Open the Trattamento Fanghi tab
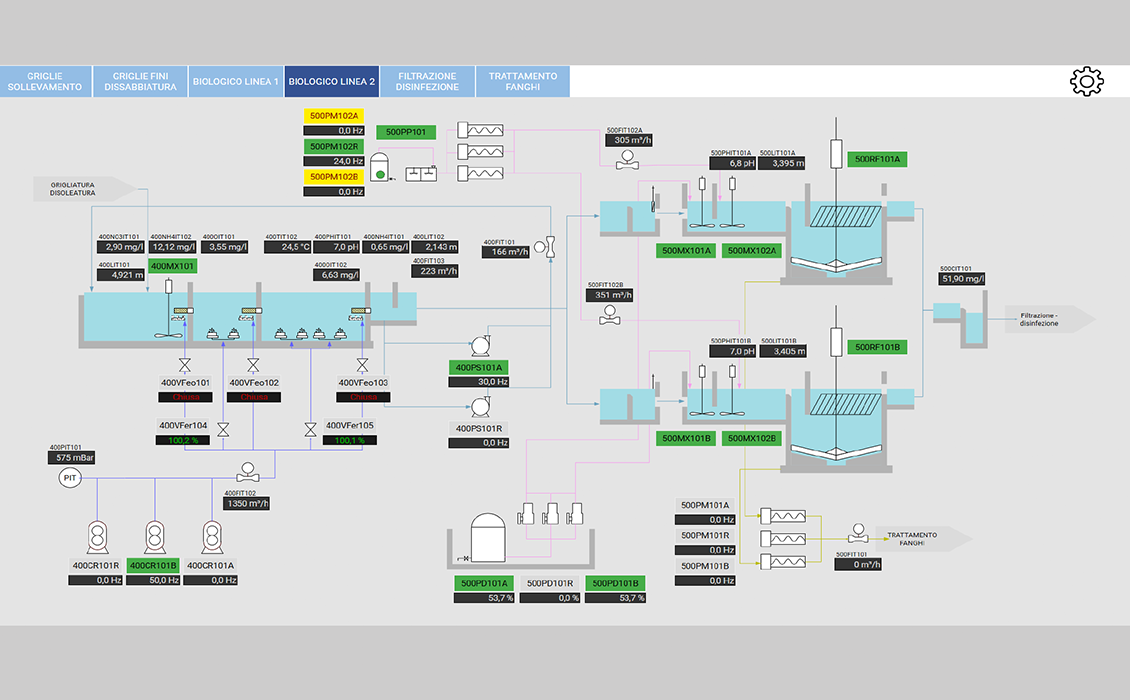The image size is (1130, 700). pos(523,82)
